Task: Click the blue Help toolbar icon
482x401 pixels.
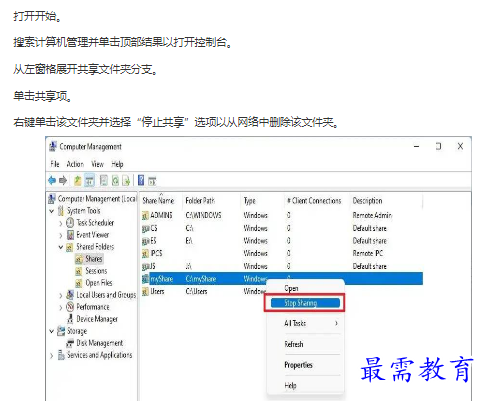Action: (141, 180)
